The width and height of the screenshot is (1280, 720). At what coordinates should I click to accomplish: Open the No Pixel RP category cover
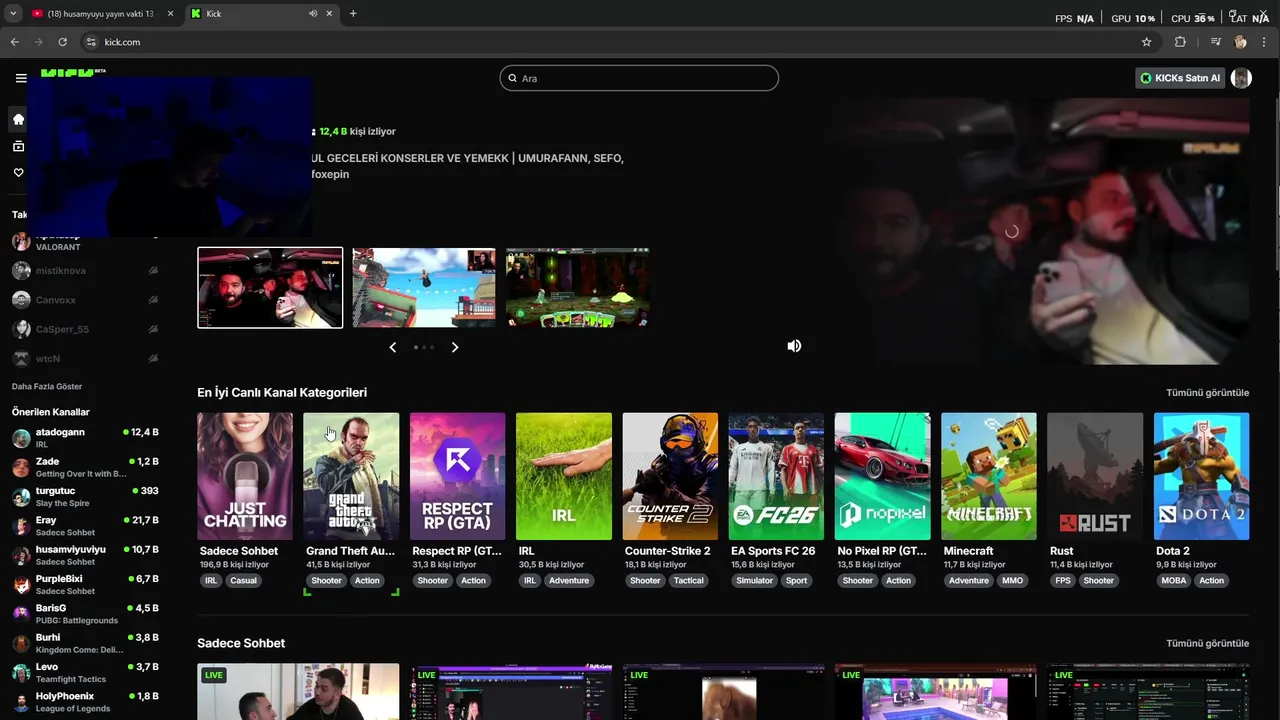[x=882, y=476]
